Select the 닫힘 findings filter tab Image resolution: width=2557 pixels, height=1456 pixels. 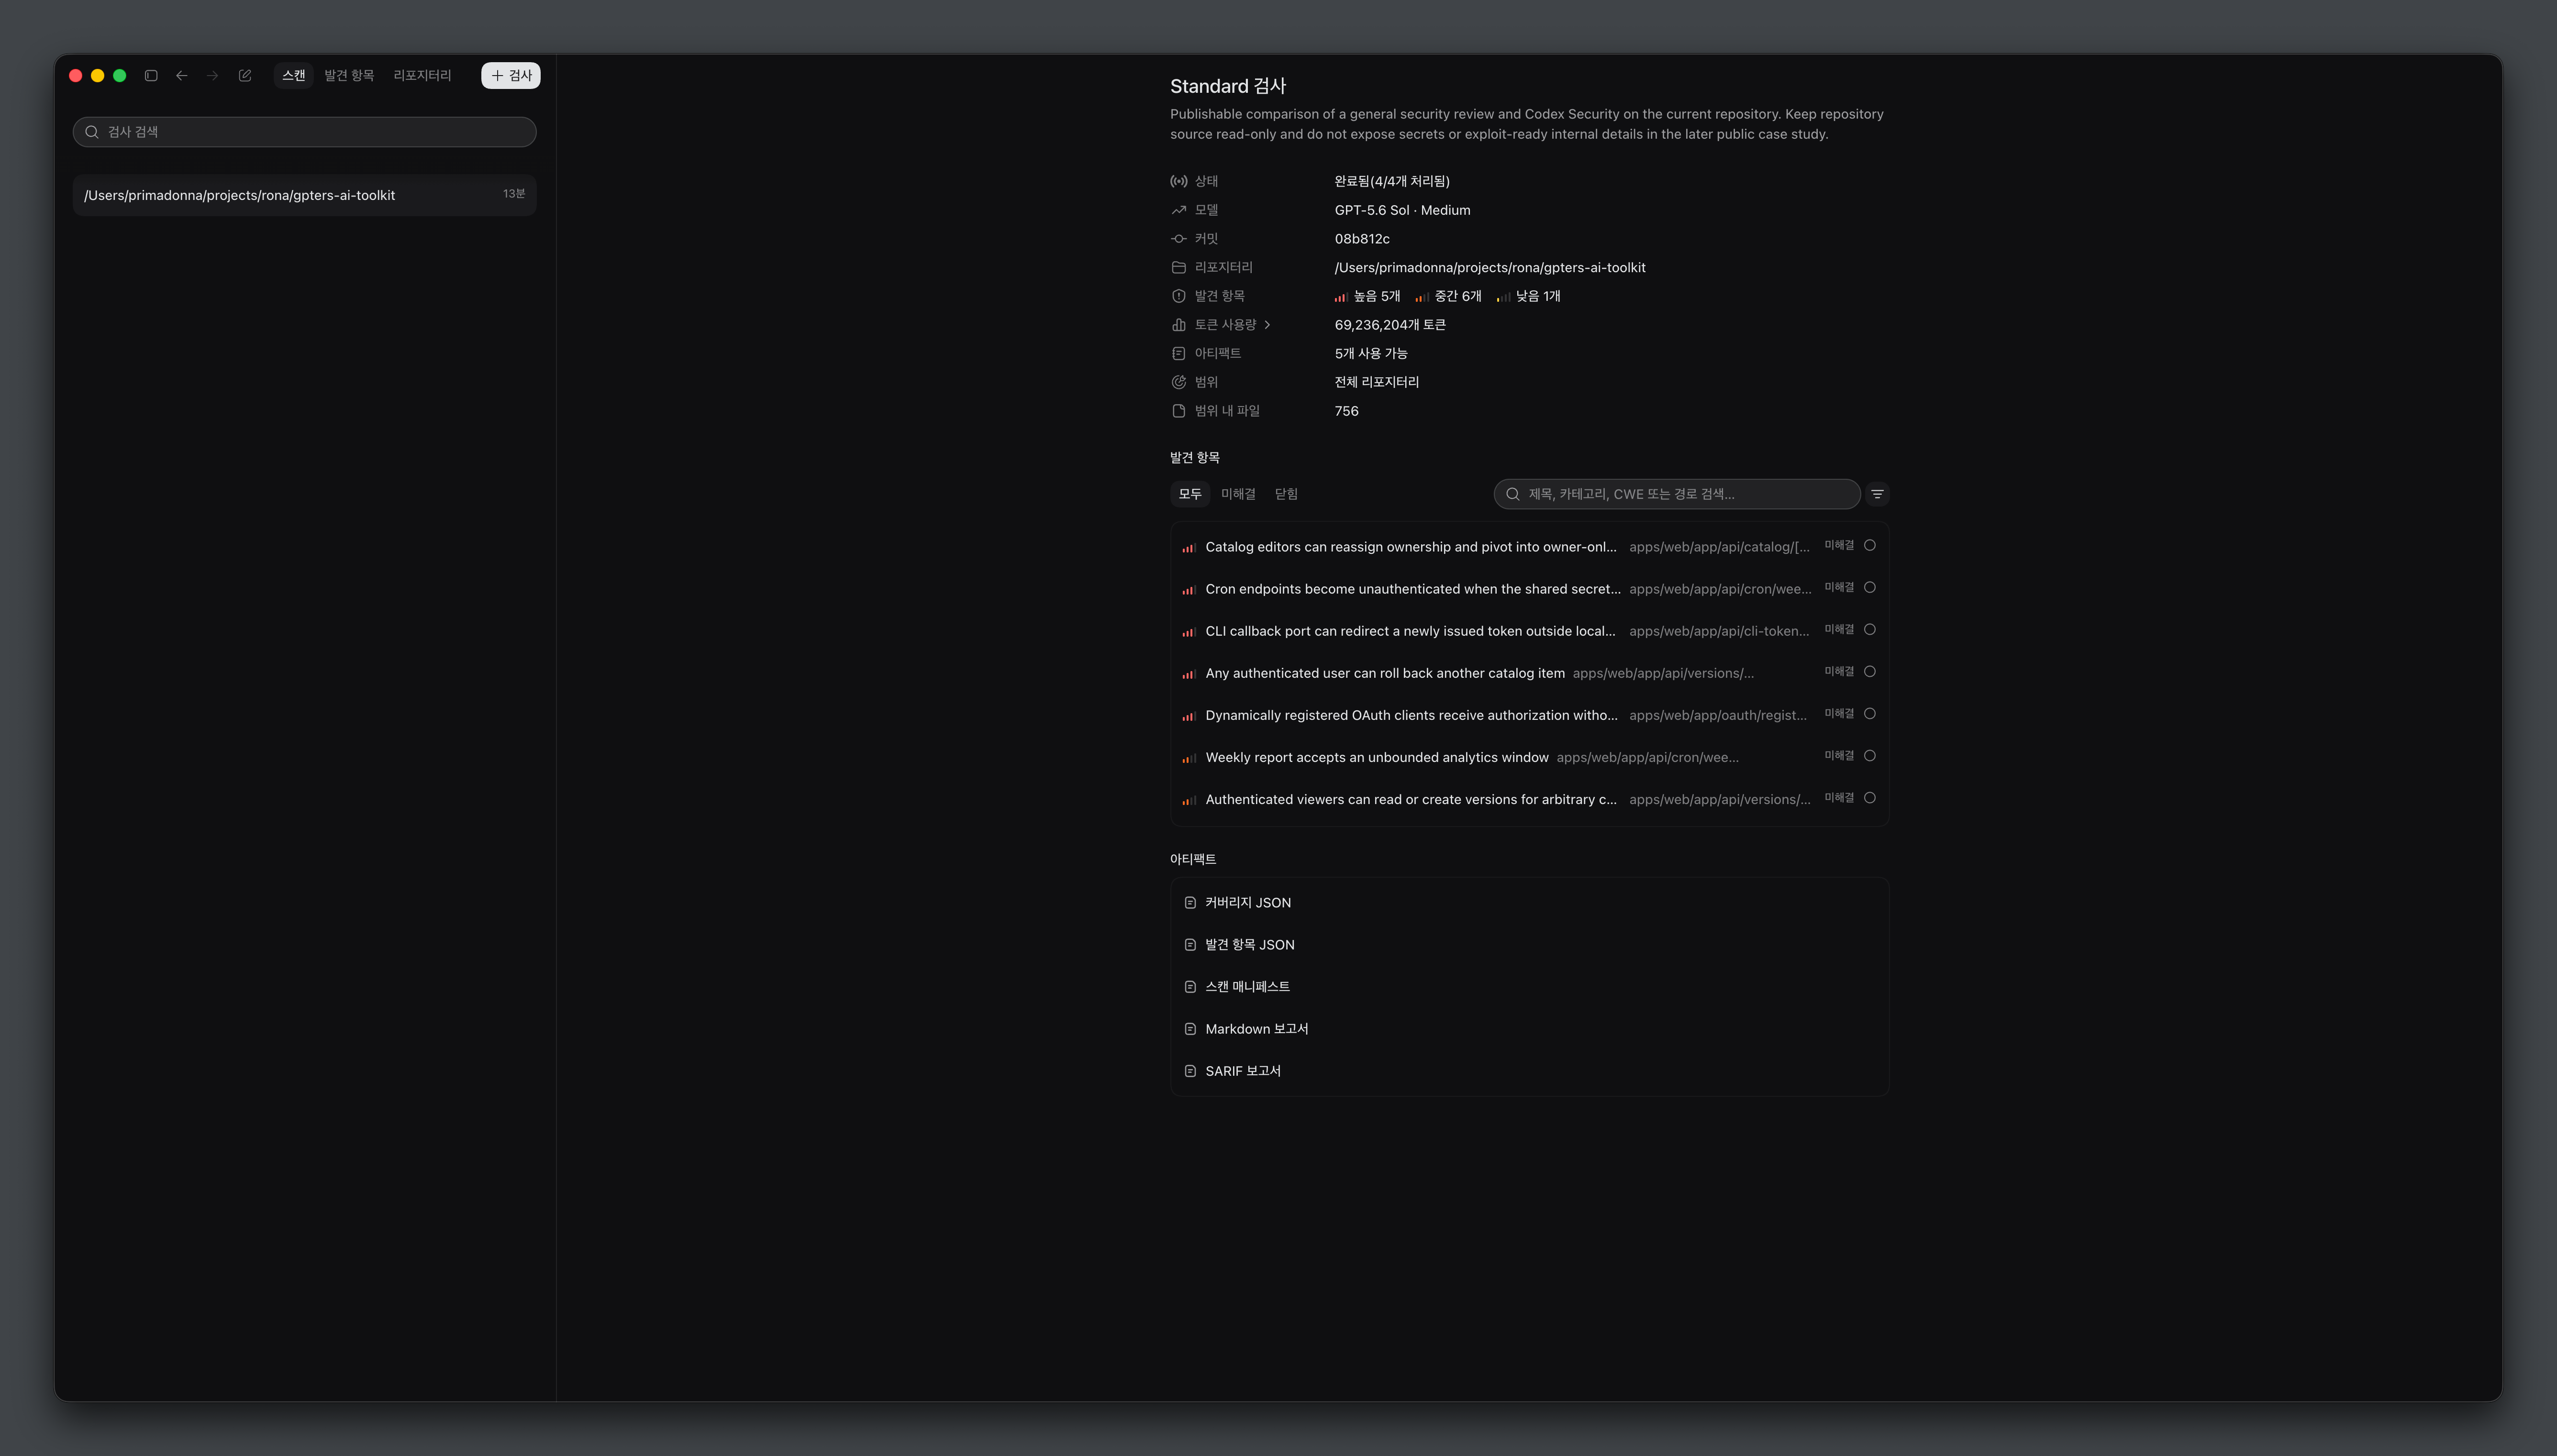coord(1286,494)
